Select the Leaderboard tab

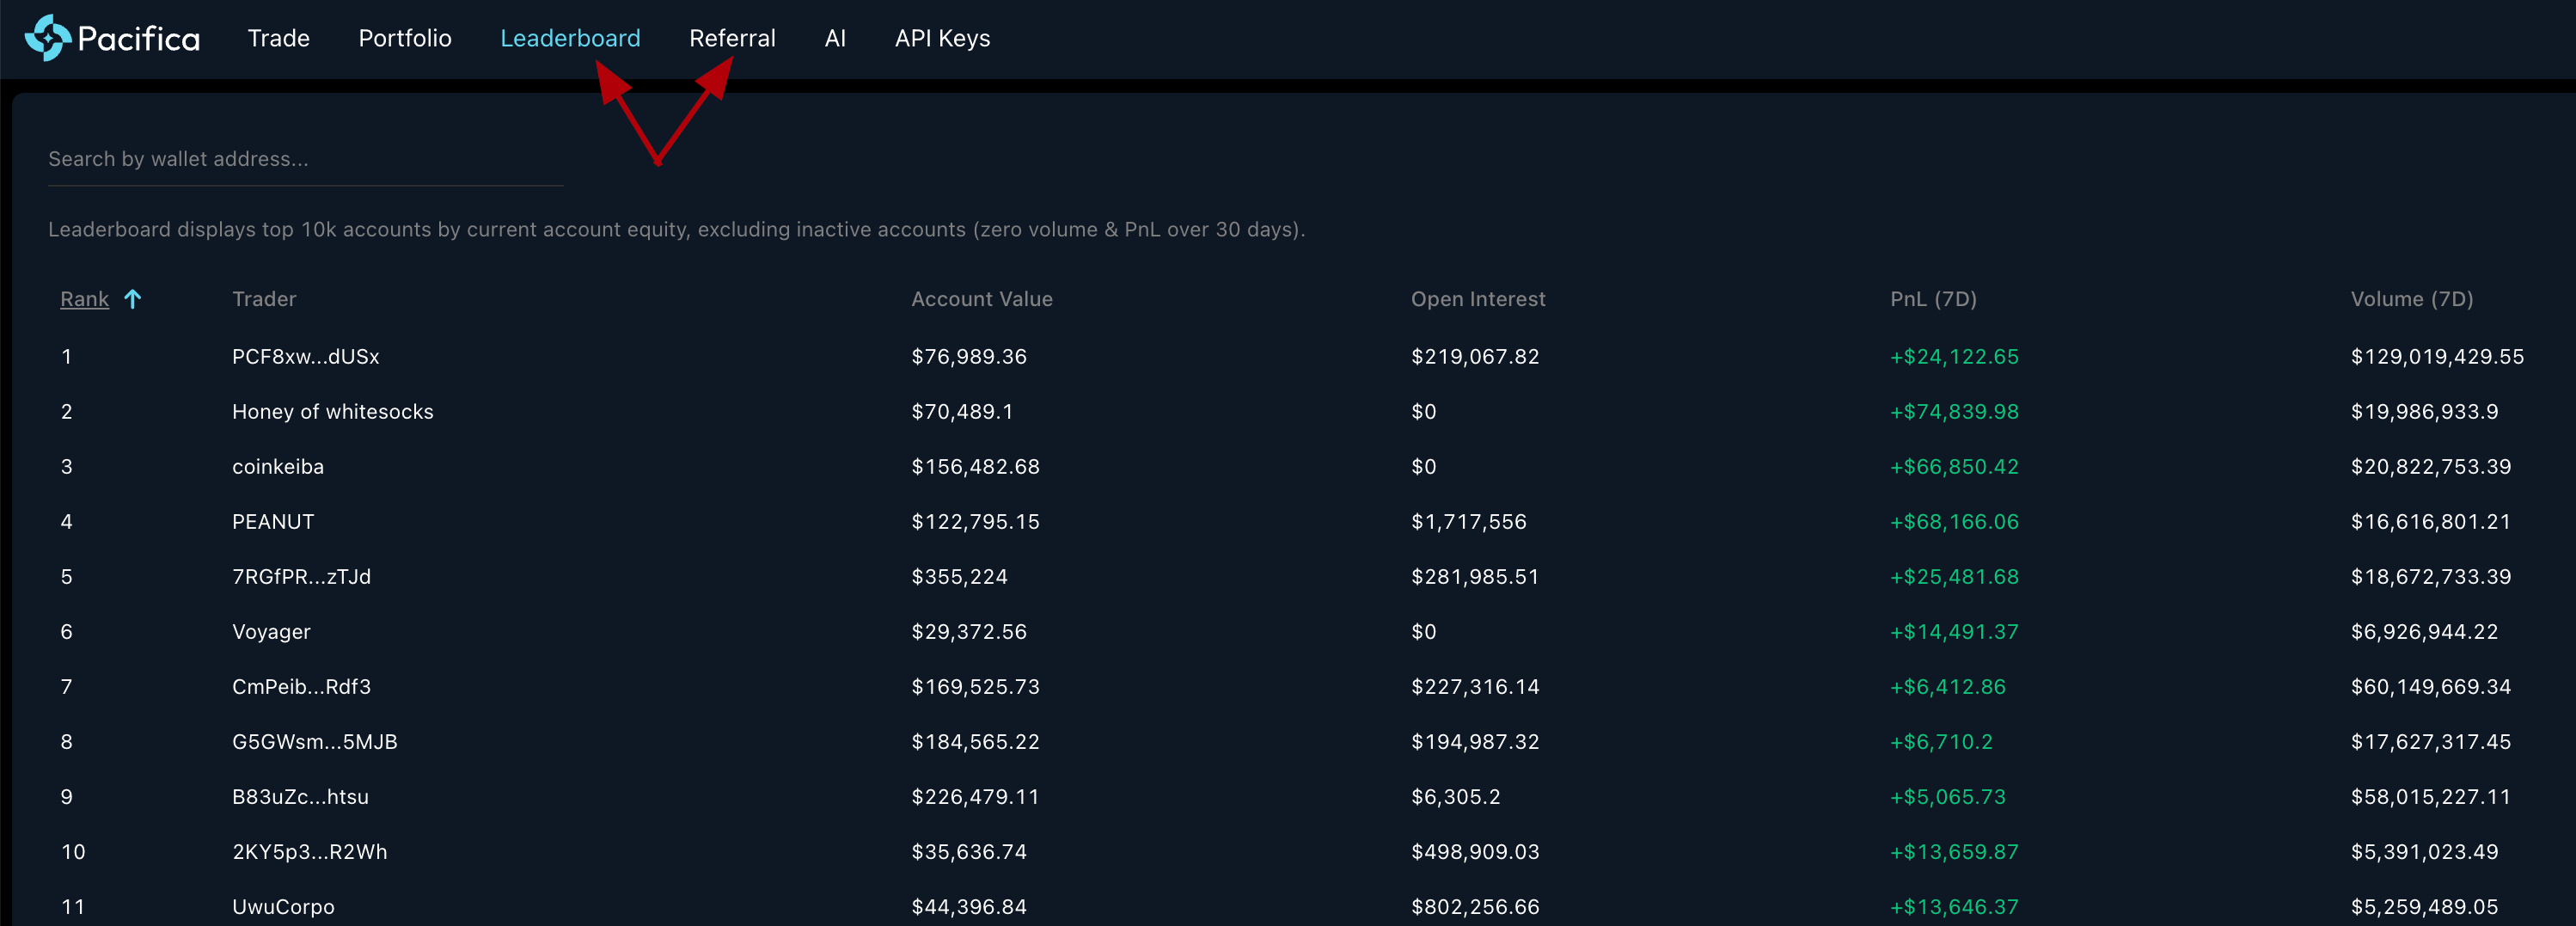pos(570,38)
